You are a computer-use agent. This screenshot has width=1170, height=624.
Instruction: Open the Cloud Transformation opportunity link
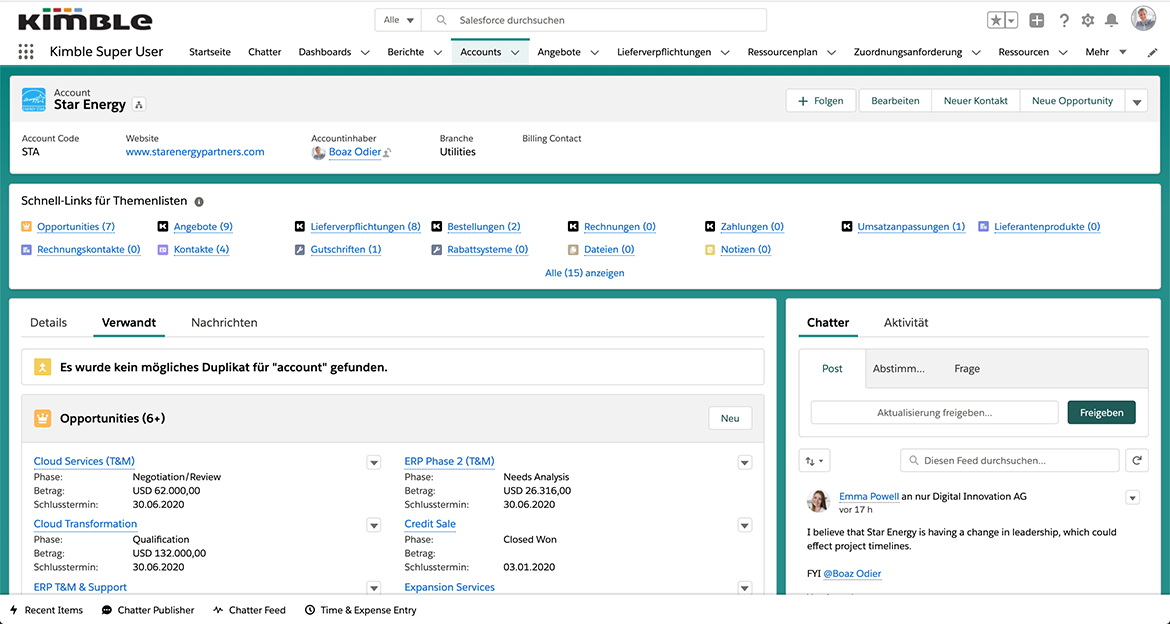85,524
